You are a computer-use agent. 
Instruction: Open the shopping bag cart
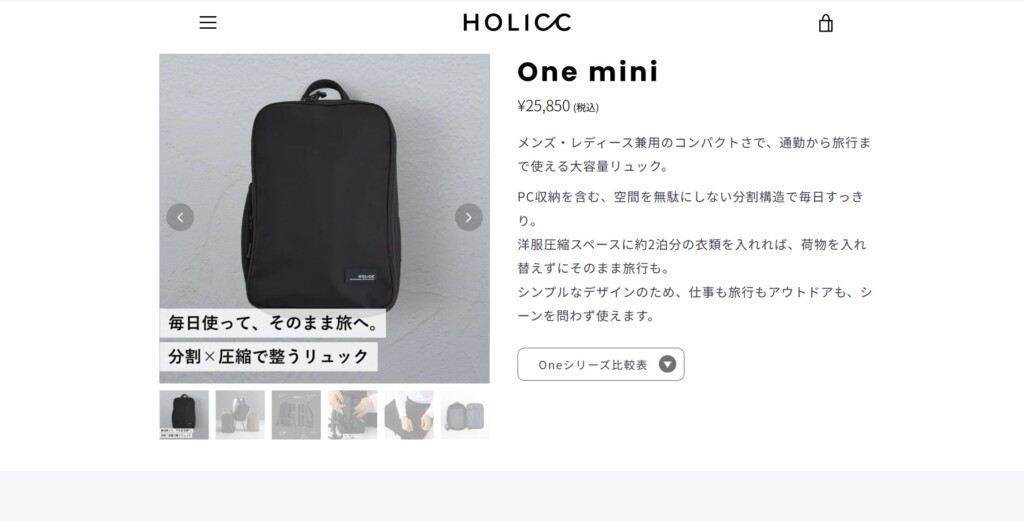(825, 23)
